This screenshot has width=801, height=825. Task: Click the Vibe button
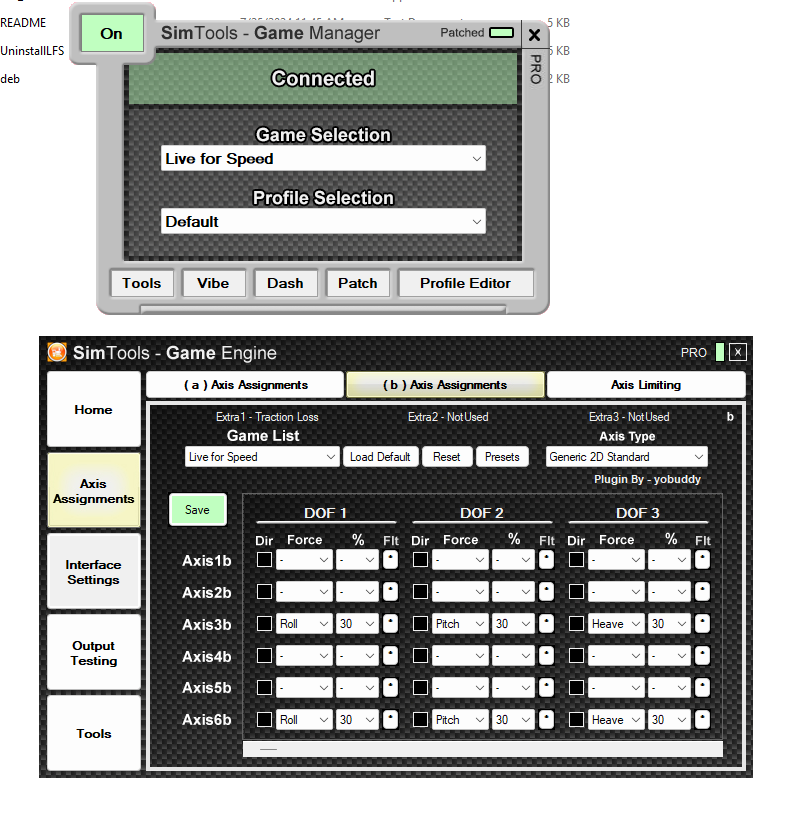tap(213, 283)
